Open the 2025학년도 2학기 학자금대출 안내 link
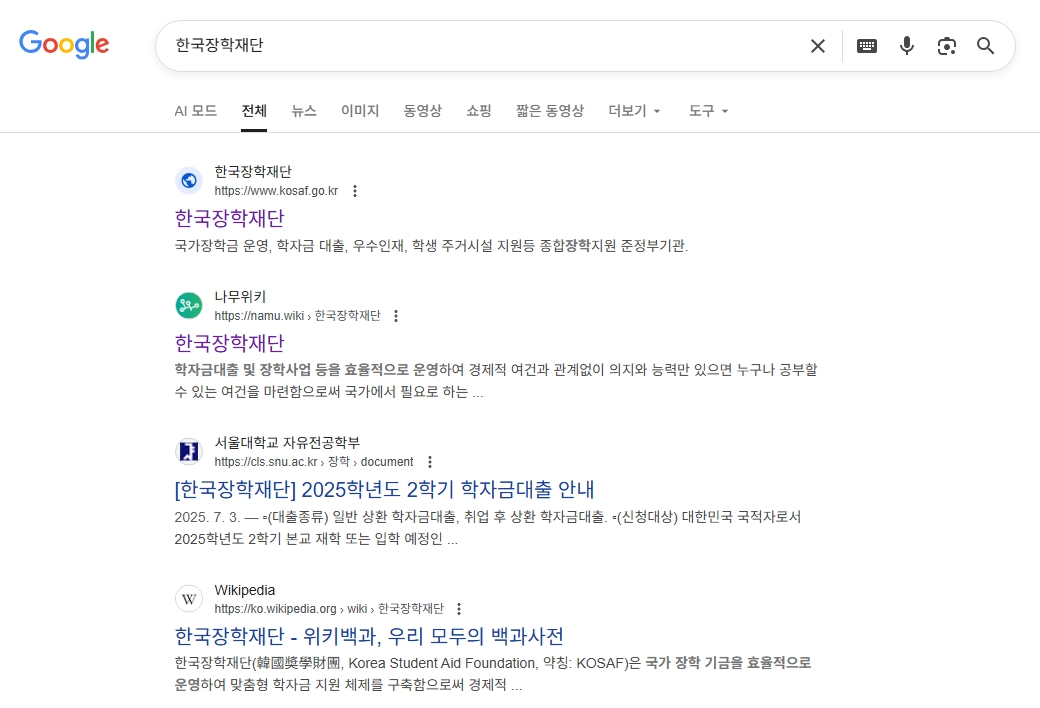 (384, 490)
